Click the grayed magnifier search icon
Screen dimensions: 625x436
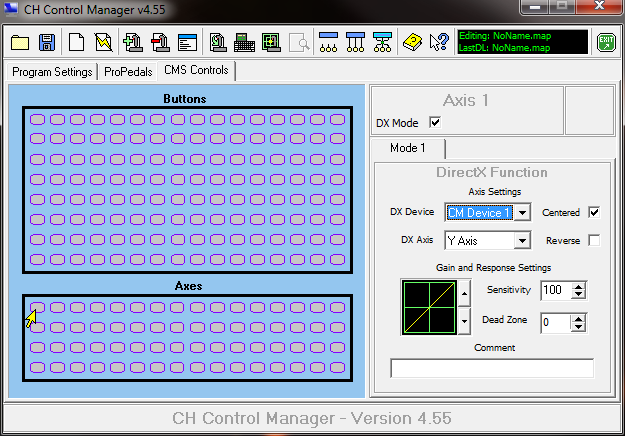tap(299, 42)
